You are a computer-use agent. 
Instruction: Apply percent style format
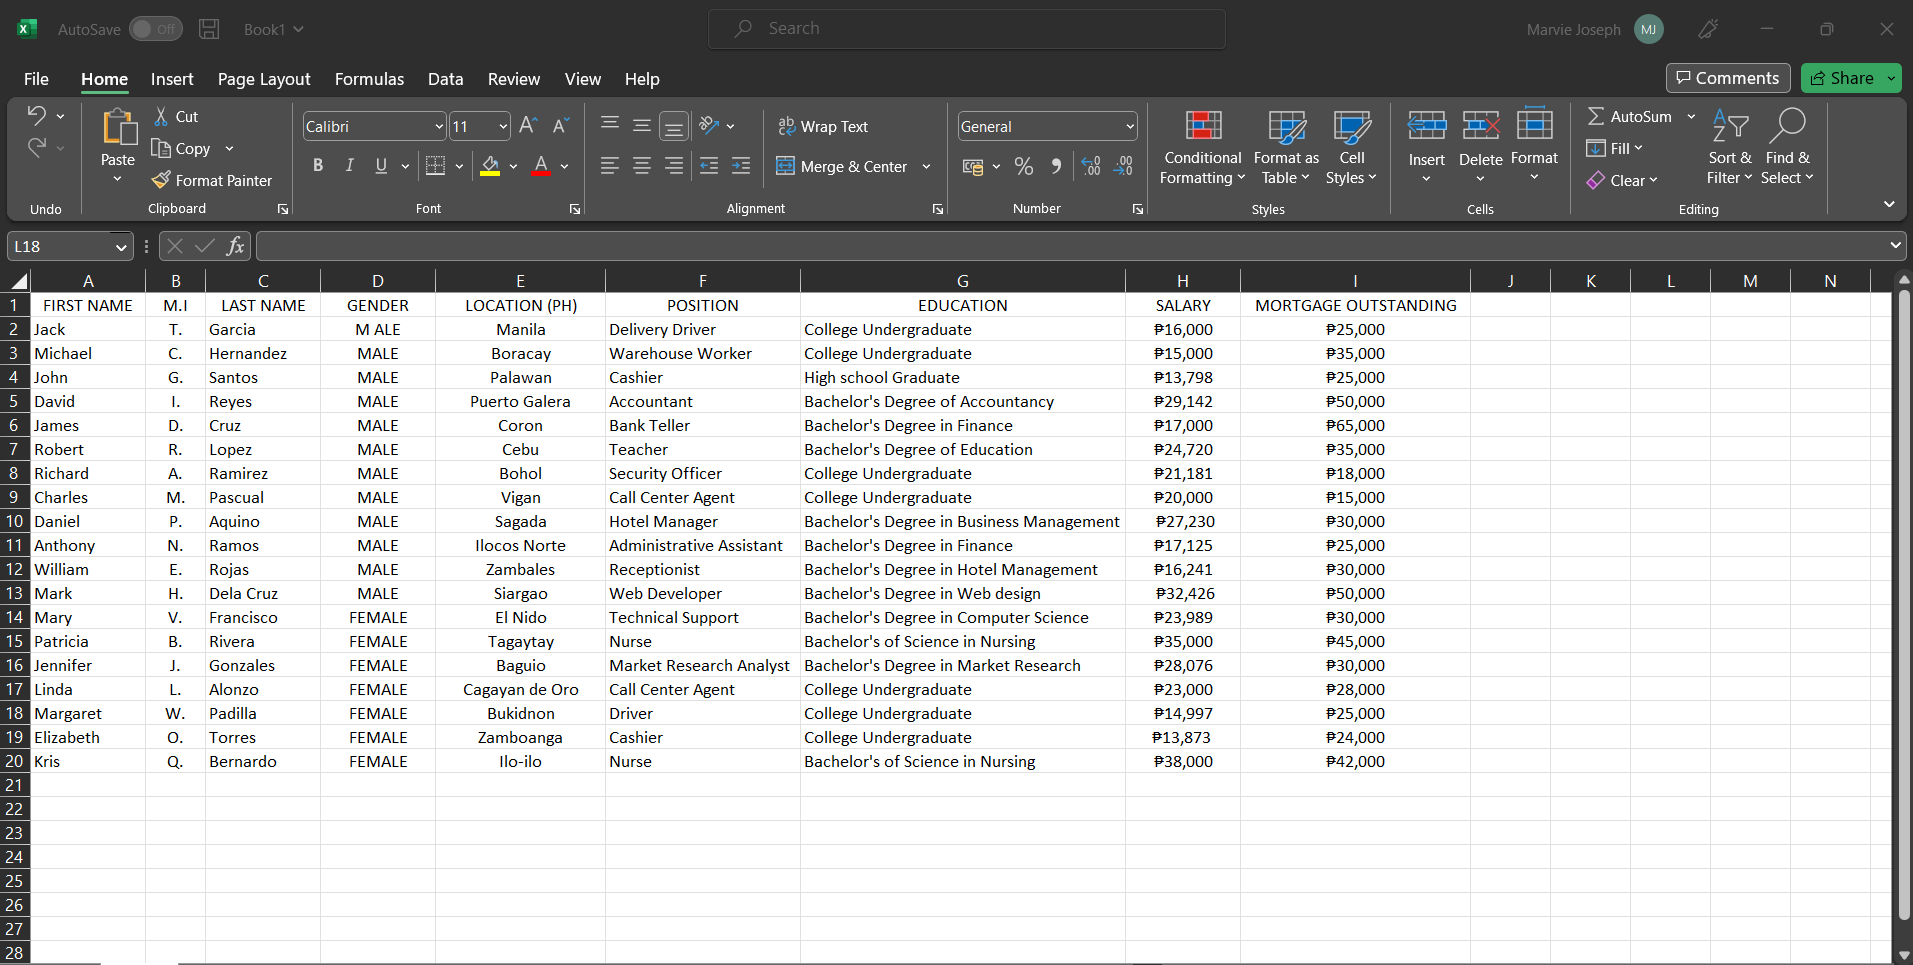point(1024,166)
